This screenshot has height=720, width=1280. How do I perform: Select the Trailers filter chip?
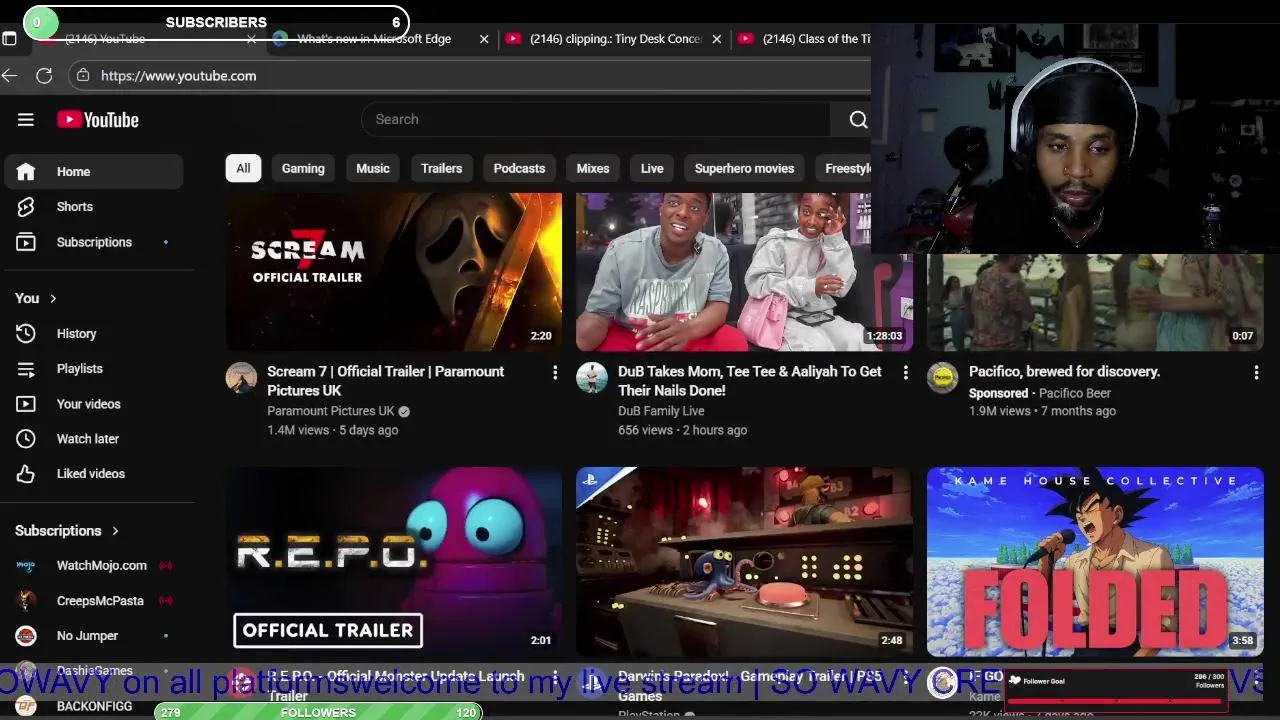tap(441, 168)
